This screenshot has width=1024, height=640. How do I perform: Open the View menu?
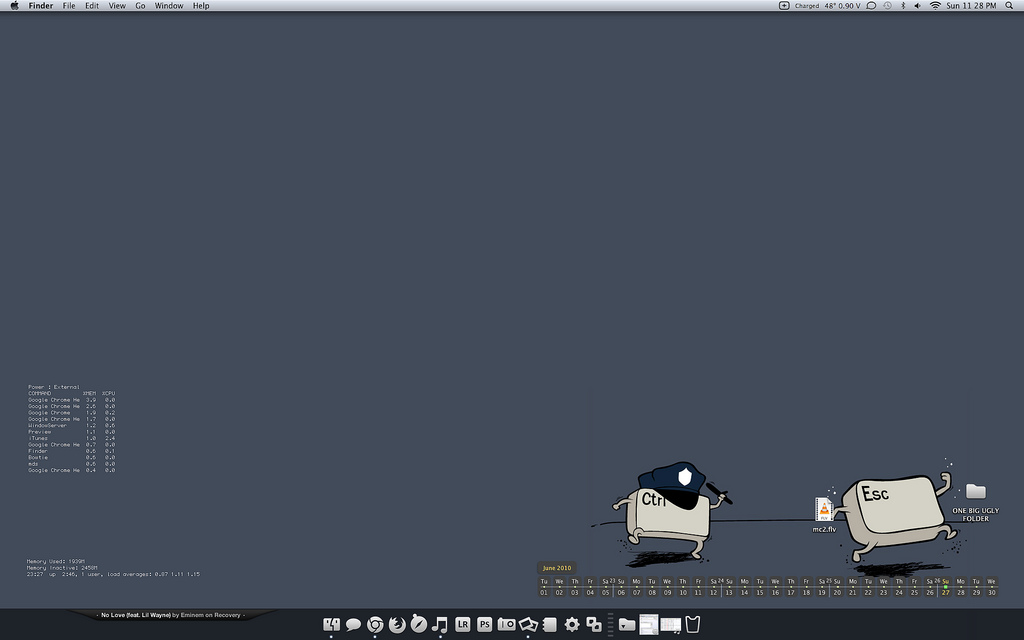(x=117, y=6)
